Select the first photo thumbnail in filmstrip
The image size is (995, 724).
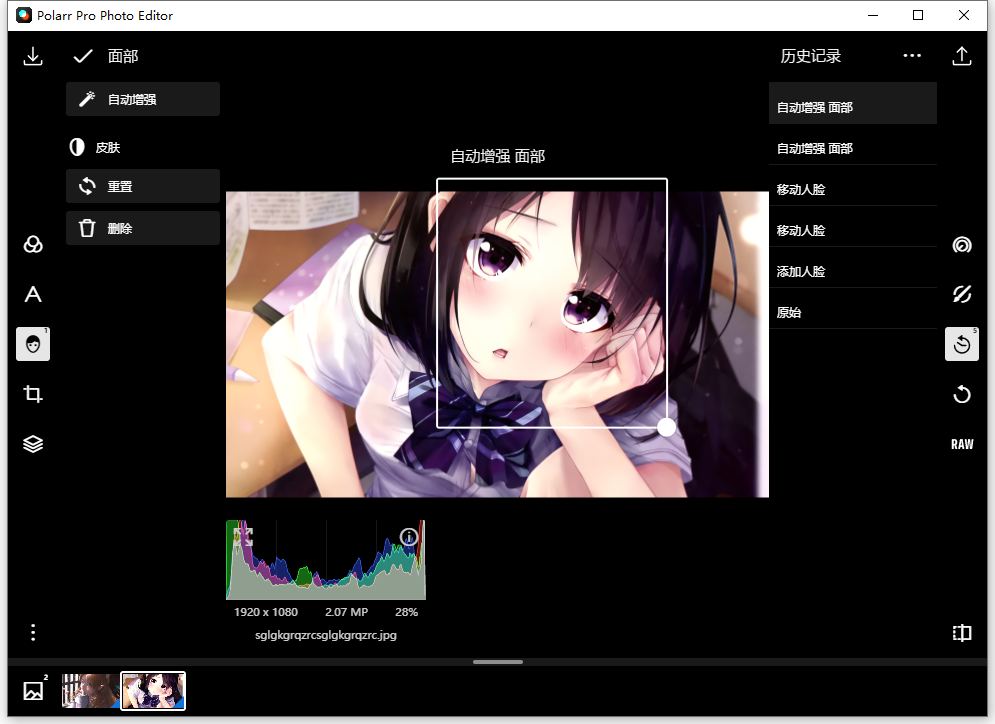[x=90, y=690]
